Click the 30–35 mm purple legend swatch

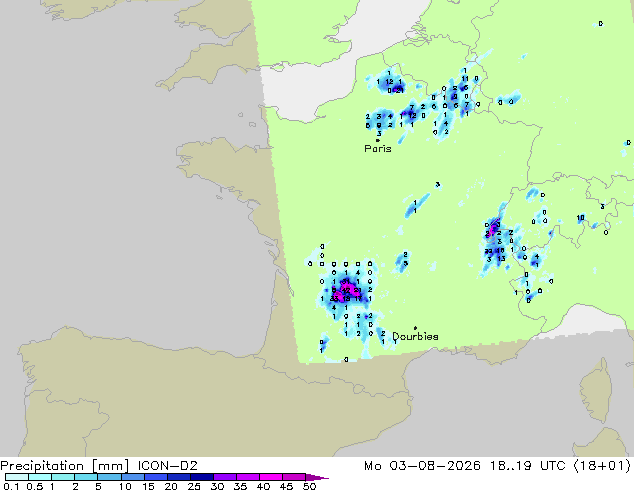(224, 477)
